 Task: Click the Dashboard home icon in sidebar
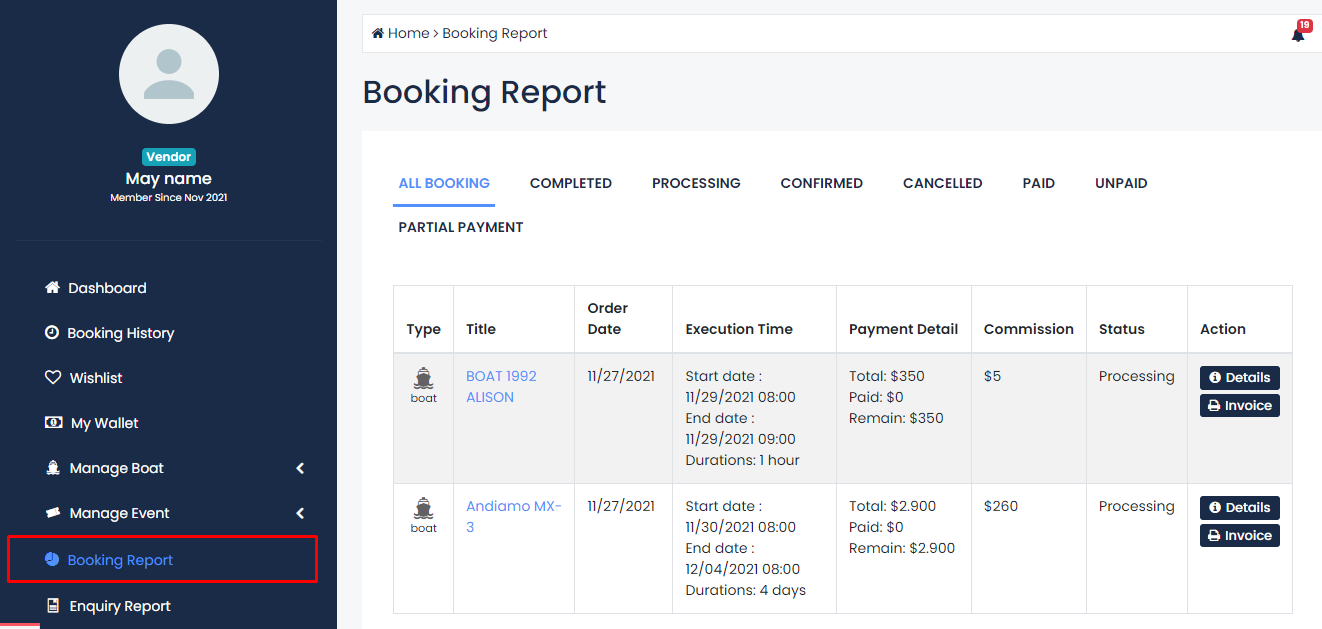(x=53, y=288)
